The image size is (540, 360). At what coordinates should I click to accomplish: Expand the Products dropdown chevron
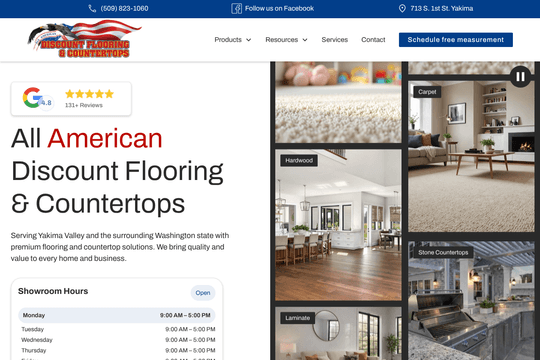[x=249, y=40]
